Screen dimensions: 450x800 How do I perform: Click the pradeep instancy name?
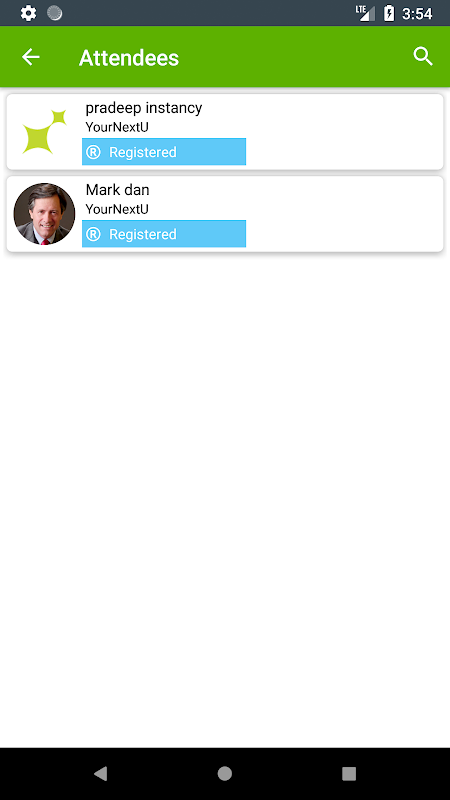(x=144, y=108)
